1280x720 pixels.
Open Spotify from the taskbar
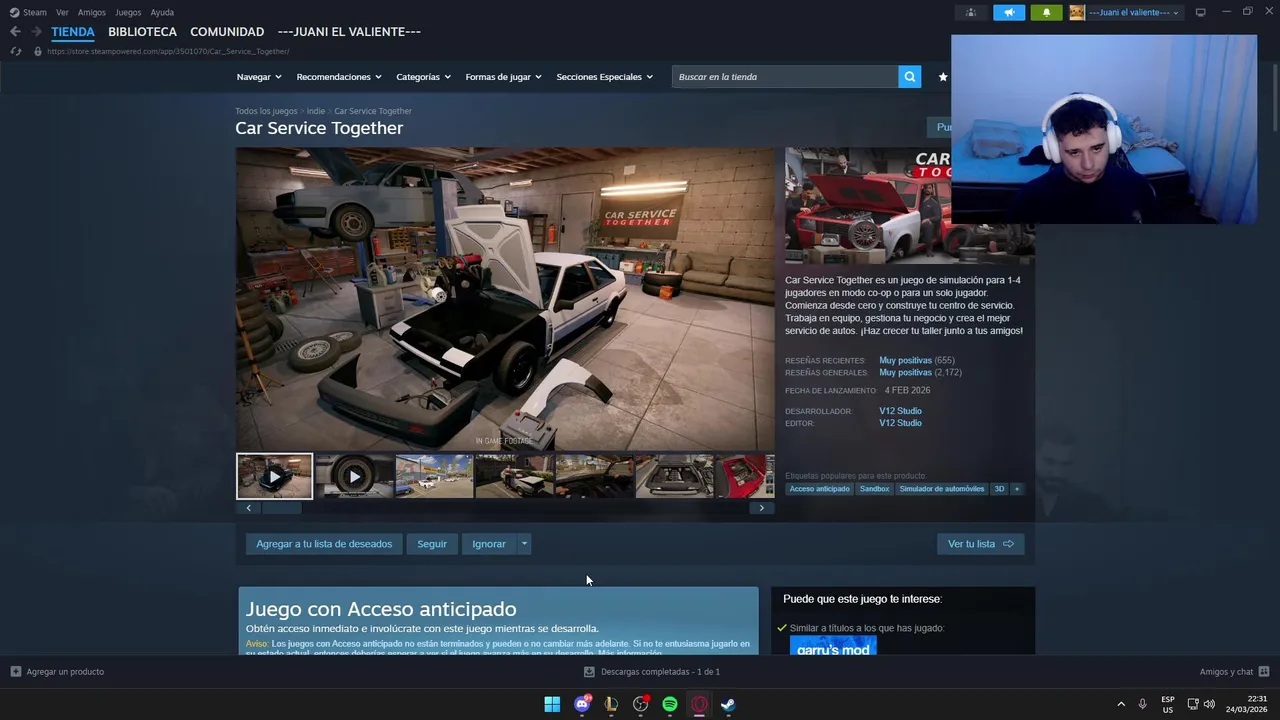(670, 704)
